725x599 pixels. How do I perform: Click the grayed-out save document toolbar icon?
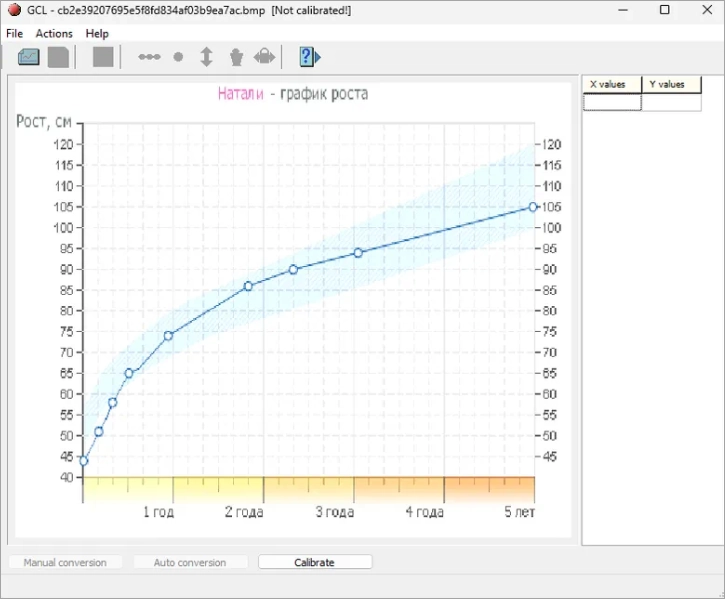point(58,57)
